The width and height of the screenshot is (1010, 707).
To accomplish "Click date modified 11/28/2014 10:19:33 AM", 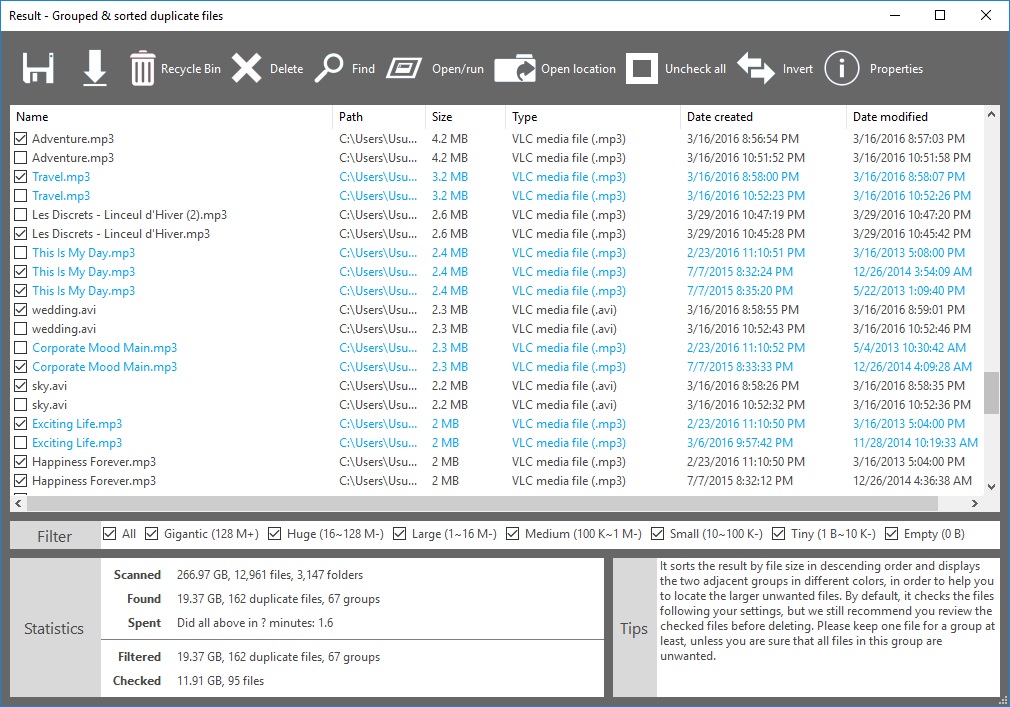I will pyautogui.click(x=915, y=443).
